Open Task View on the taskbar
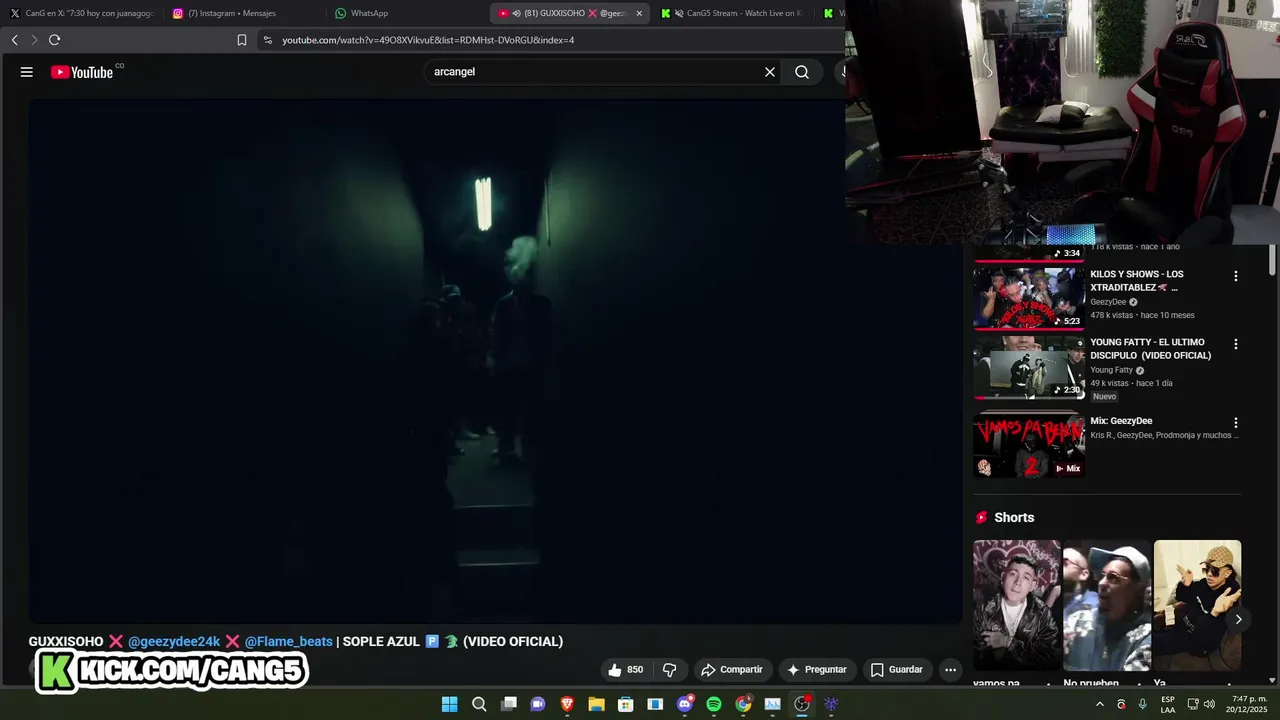The height and width of the screenshot is (720, 1280). tap(509, 704)
